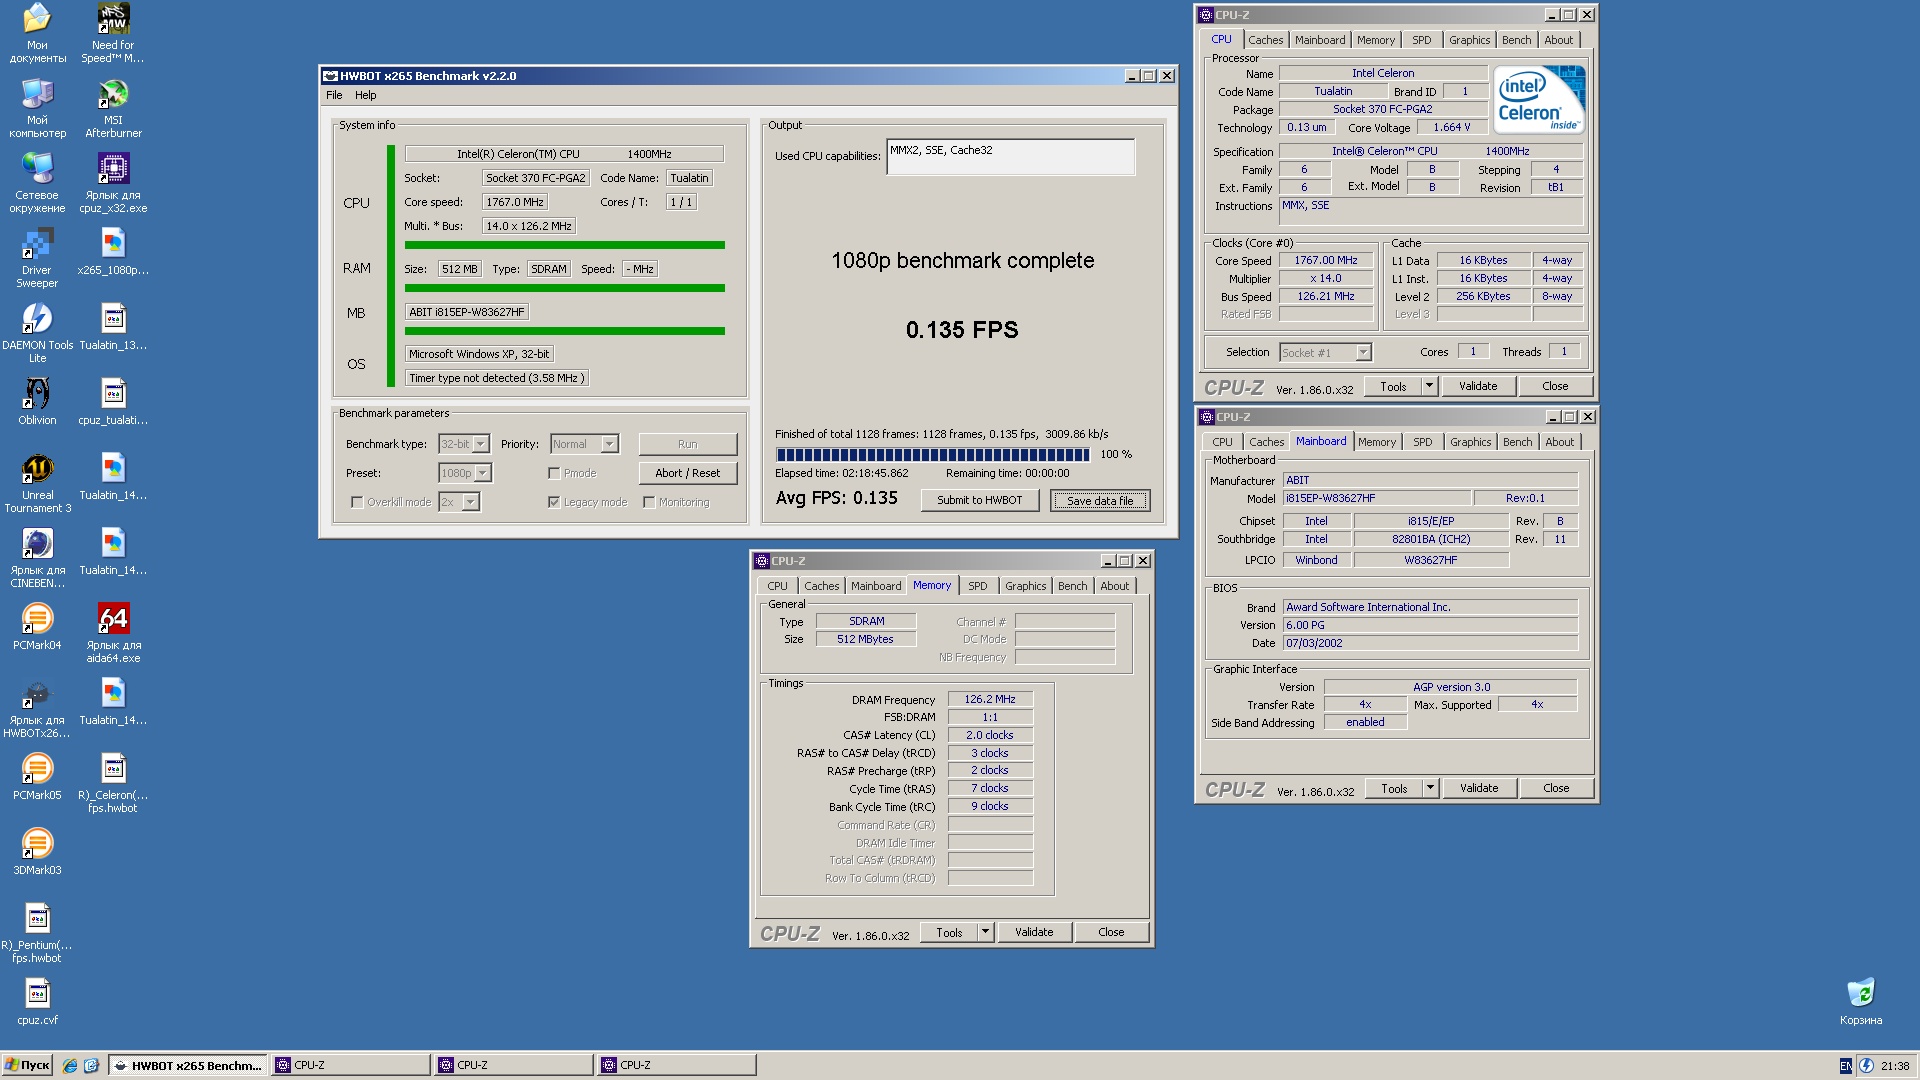Click the benchmark progress bar
The height and width of the screenshot is (1080, 1920).
click(x=933, y=454)
